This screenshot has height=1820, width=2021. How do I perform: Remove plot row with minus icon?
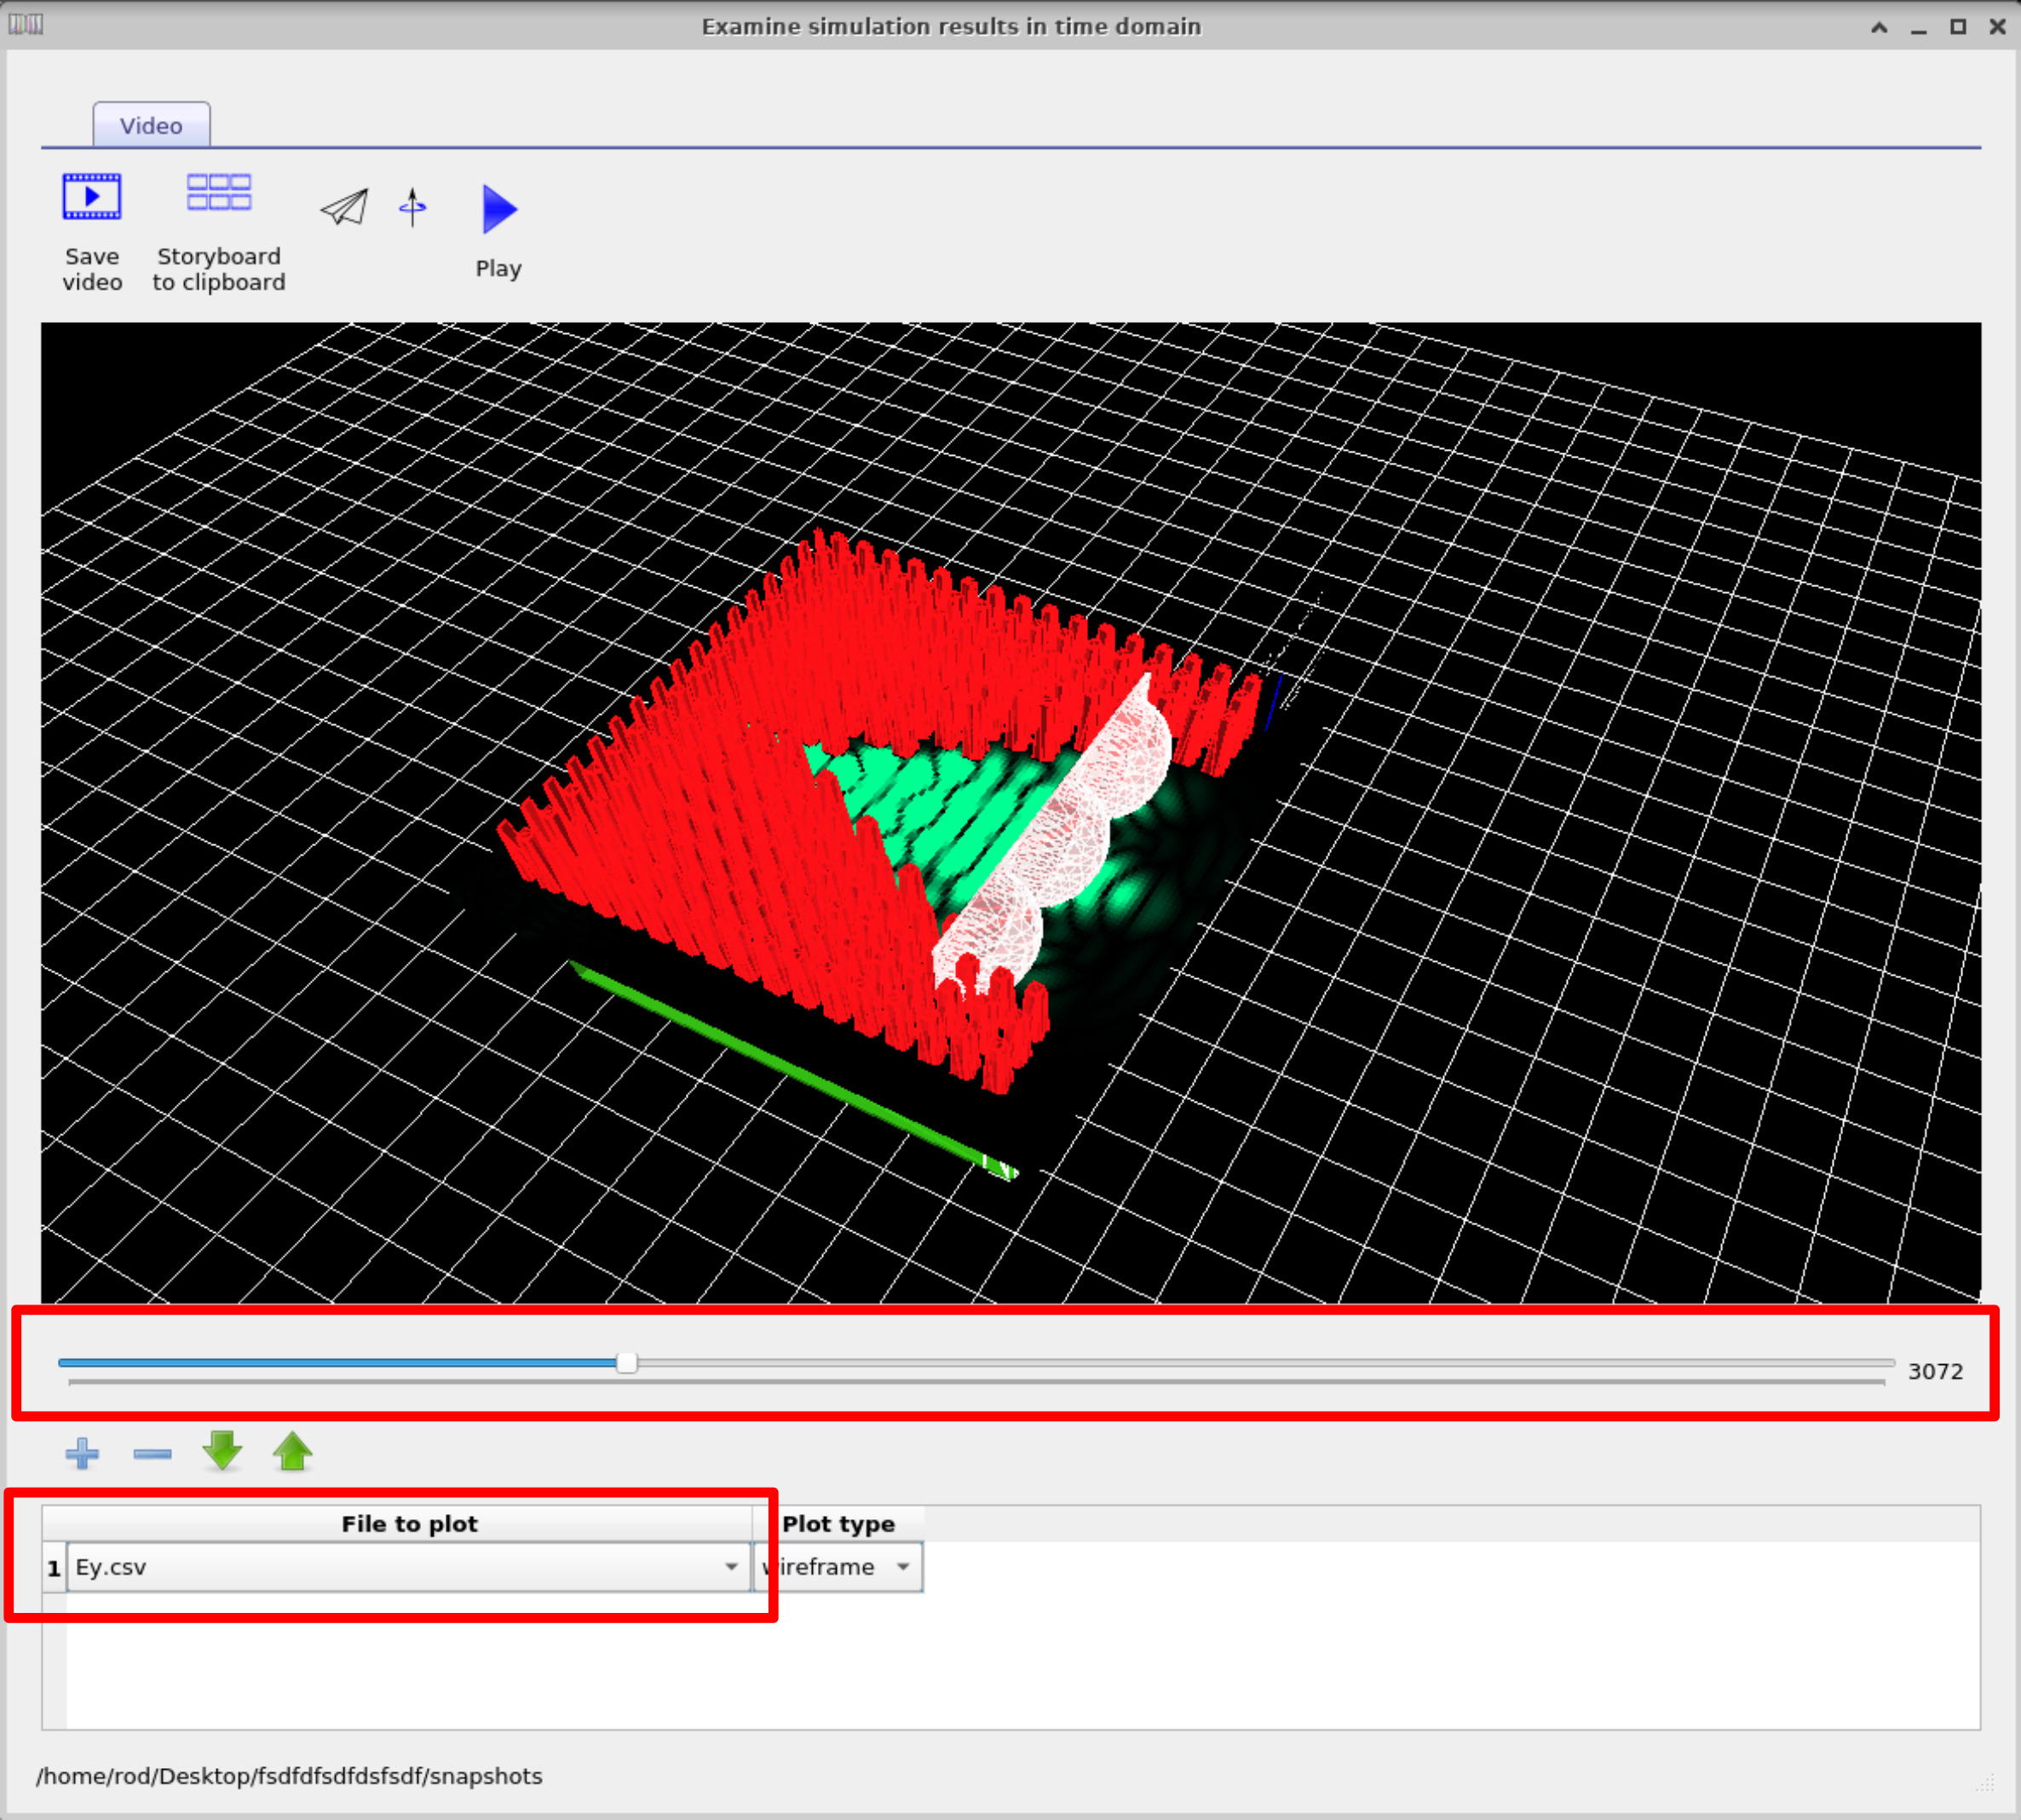(x=152, y=1453)
